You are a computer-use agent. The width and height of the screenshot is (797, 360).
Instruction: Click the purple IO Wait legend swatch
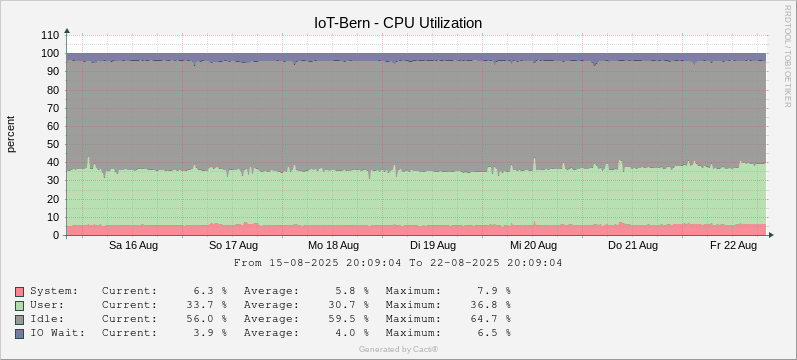20,334
